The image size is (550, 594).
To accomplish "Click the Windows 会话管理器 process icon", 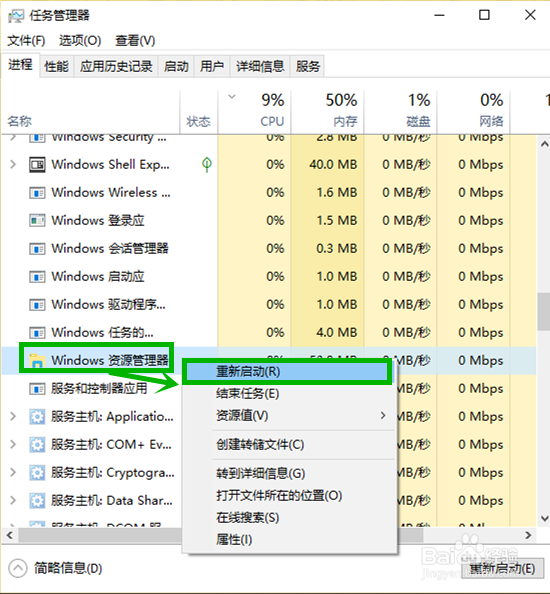I will [37, 249].
